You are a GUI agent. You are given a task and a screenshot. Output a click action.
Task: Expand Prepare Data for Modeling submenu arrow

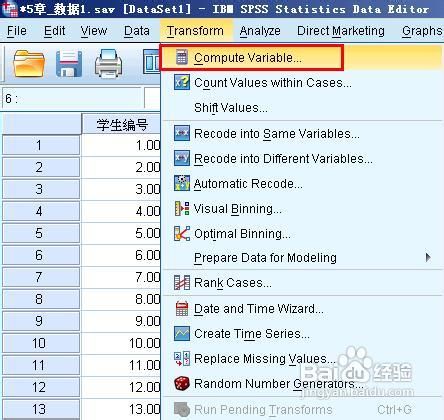coord(428,257)
